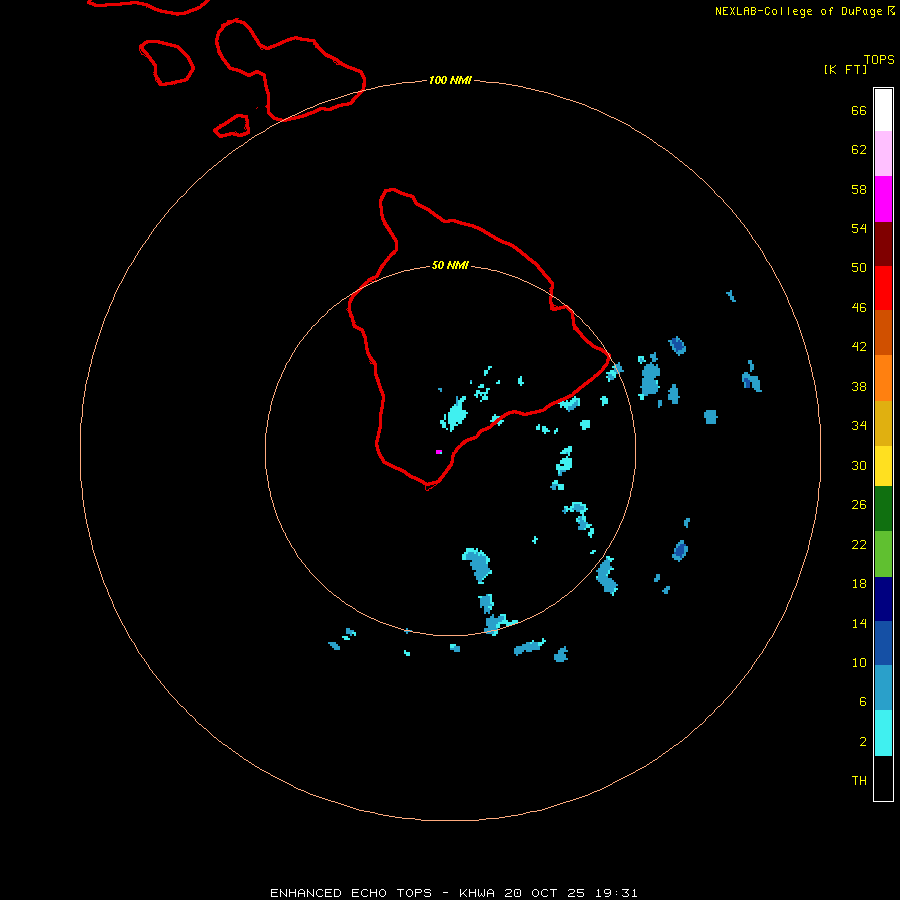The height and width of the screenshot is (900, 900).
Task: Click the gold legend color swatch
Action: click(x=883, y=422)
